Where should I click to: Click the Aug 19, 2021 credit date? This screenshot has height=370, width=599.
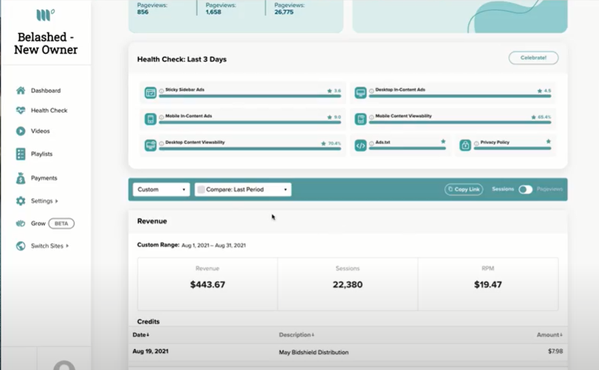coord(151,351)
